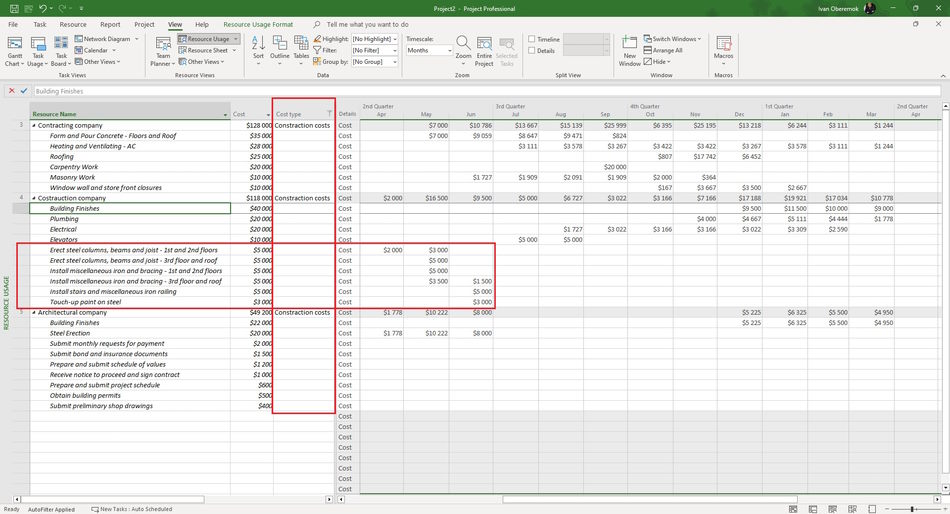Click Carpentry Work $20 000 Sep cell
The height and width of the screenshot is (514, 950).
606,167
